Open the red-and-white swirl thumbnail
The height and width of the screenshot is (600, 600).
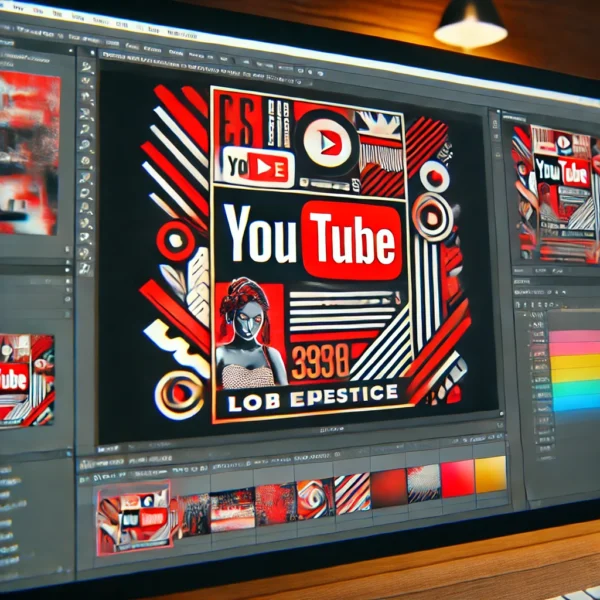[315, 499]
